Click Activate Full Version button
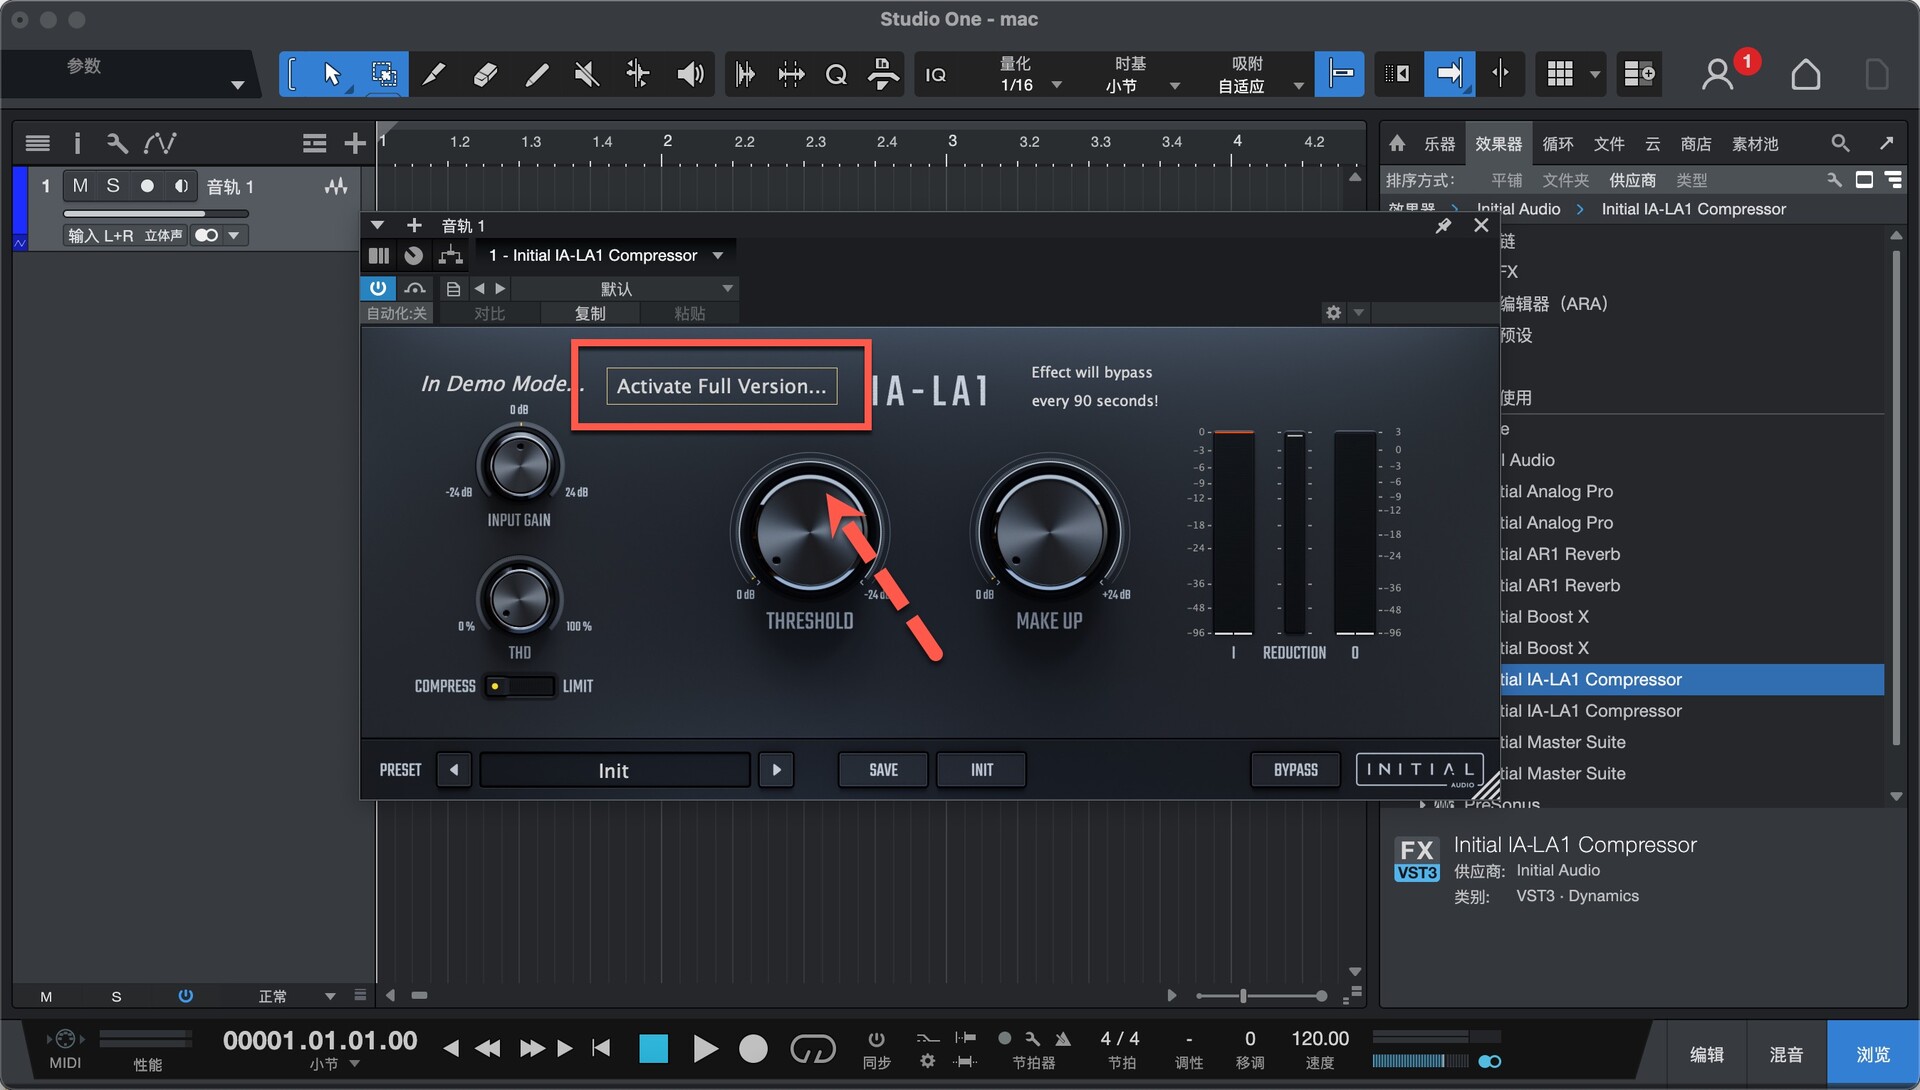The width and height of the screenshot is (1920, 1090). tap(721, 386)
